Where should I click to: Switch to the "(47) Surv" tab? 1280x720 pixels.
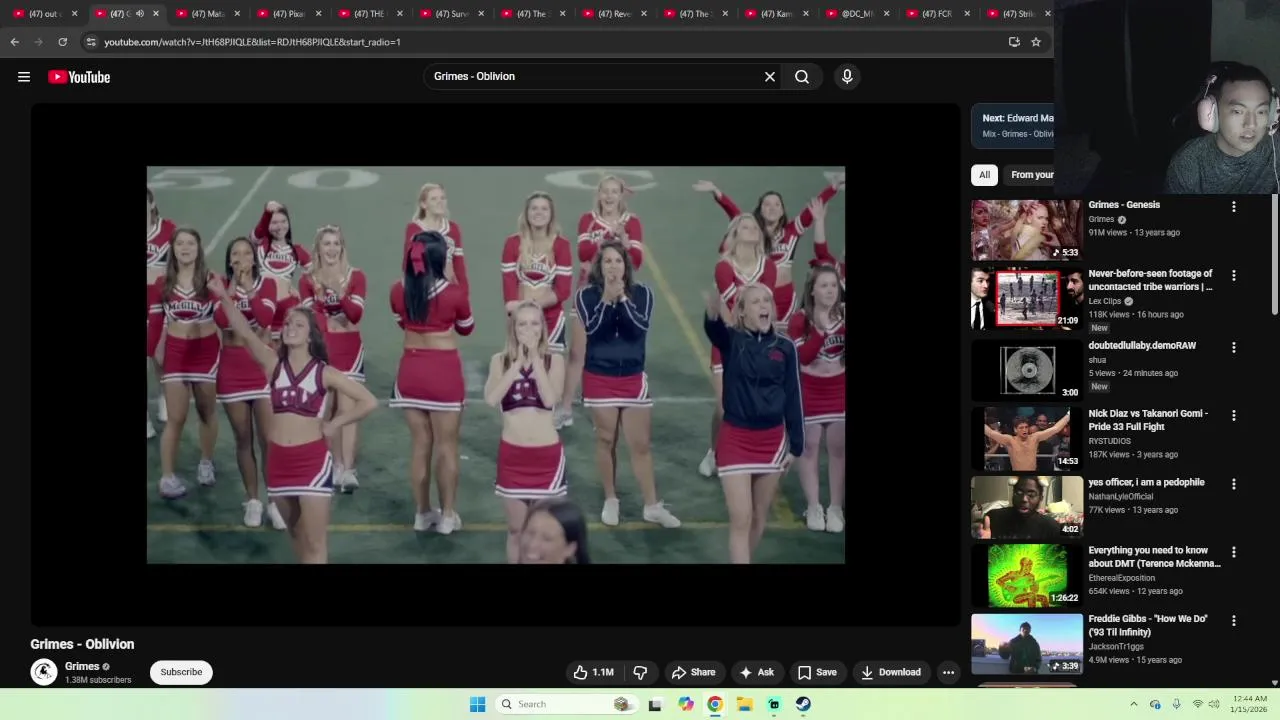coord(452,14)
